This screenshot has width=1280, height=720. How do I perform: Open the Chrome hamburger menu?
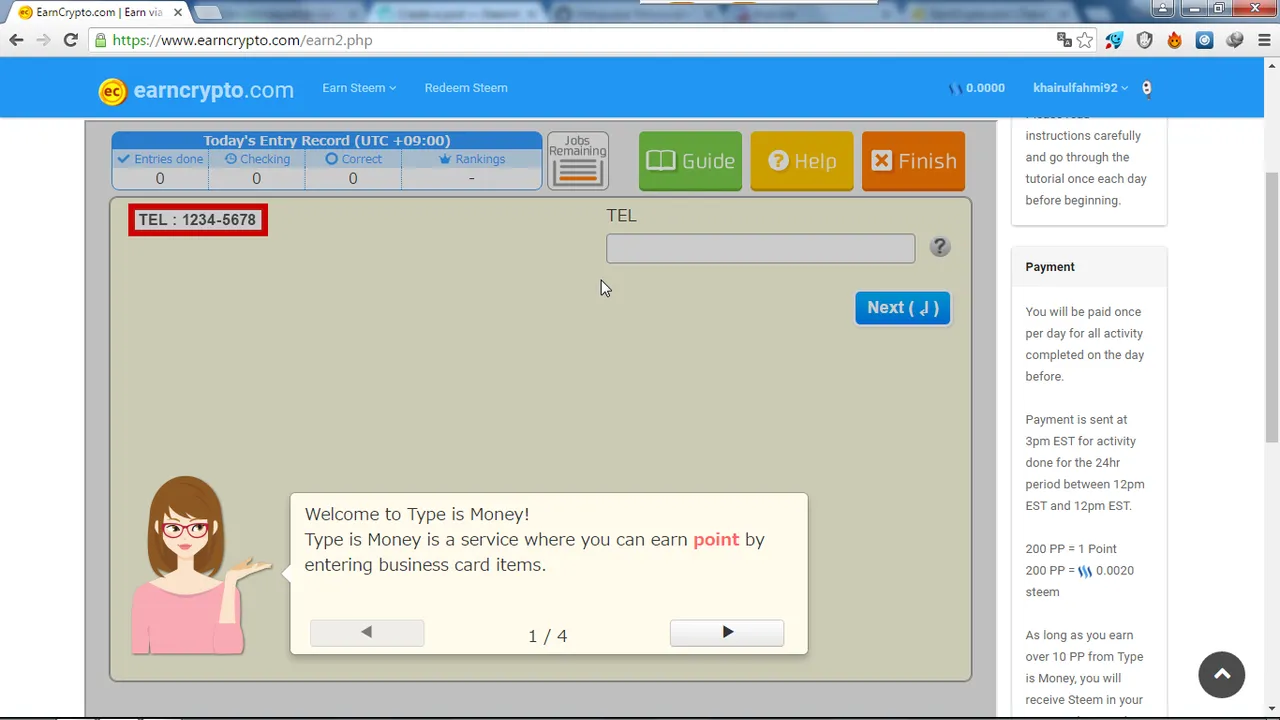(1265, 40)
